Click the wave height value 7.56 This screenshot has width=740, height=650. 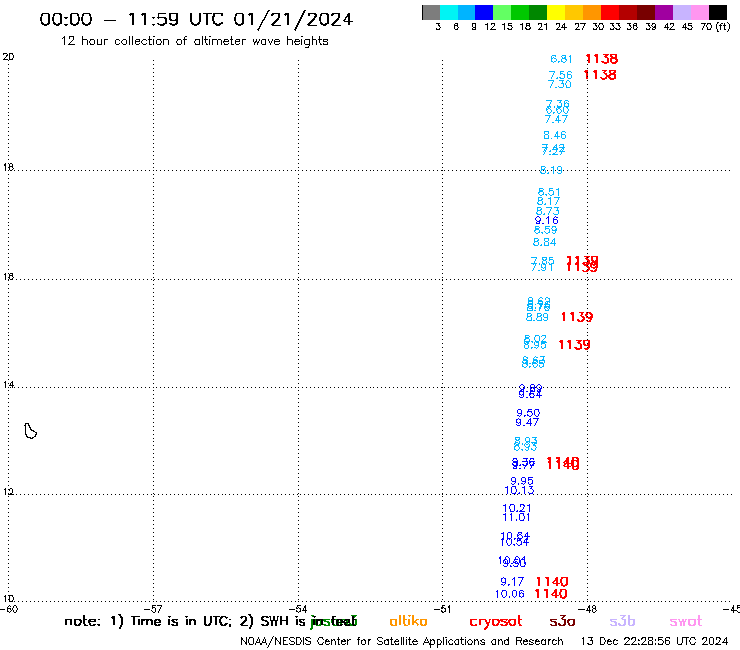pyautogui.click(x=561, y=75)
